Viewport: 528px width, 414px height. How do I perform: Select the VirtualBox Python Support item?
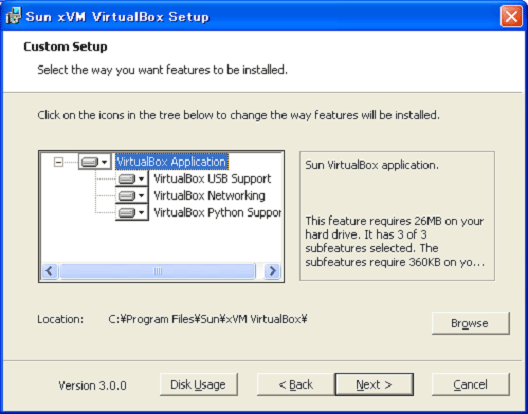point(217,213)
